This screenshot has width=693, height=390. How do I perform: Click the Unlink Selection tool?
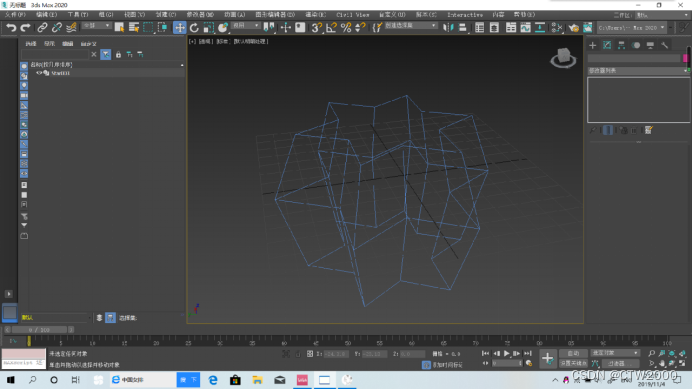pos(57,28)
